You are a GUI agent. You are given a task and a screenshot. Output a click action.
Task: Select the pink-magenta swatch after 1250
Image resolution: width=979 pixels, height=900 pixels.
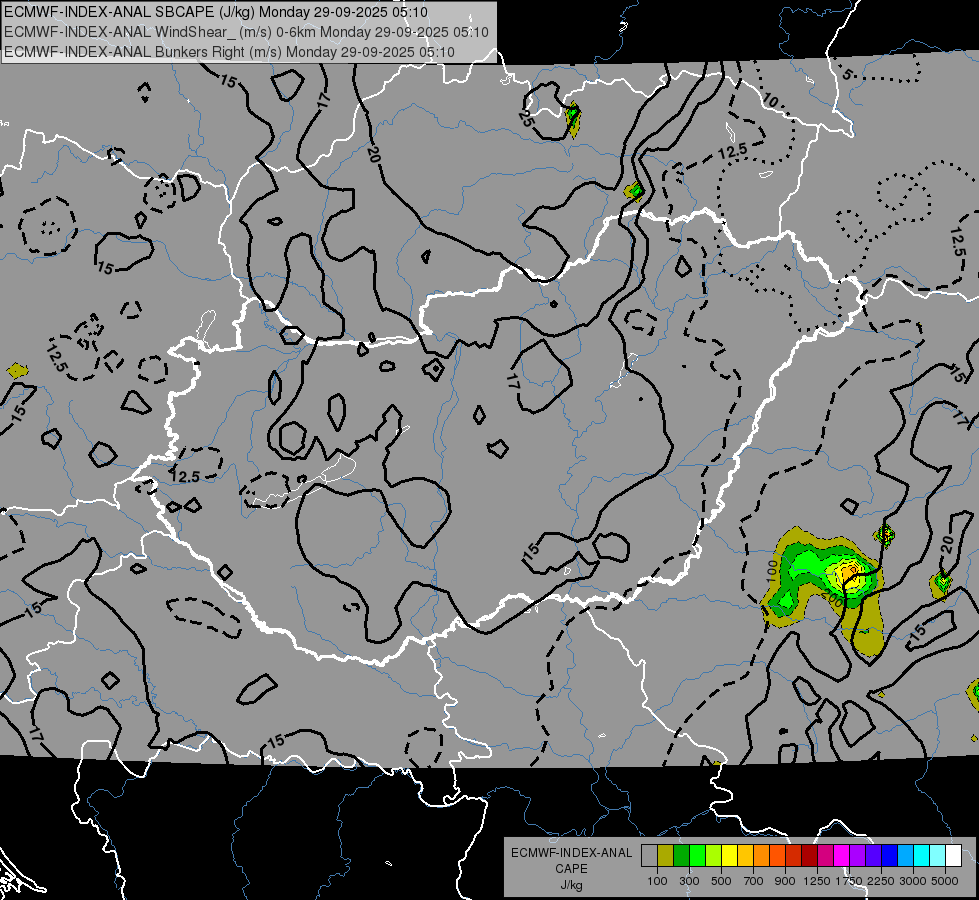tap(825, 856)
